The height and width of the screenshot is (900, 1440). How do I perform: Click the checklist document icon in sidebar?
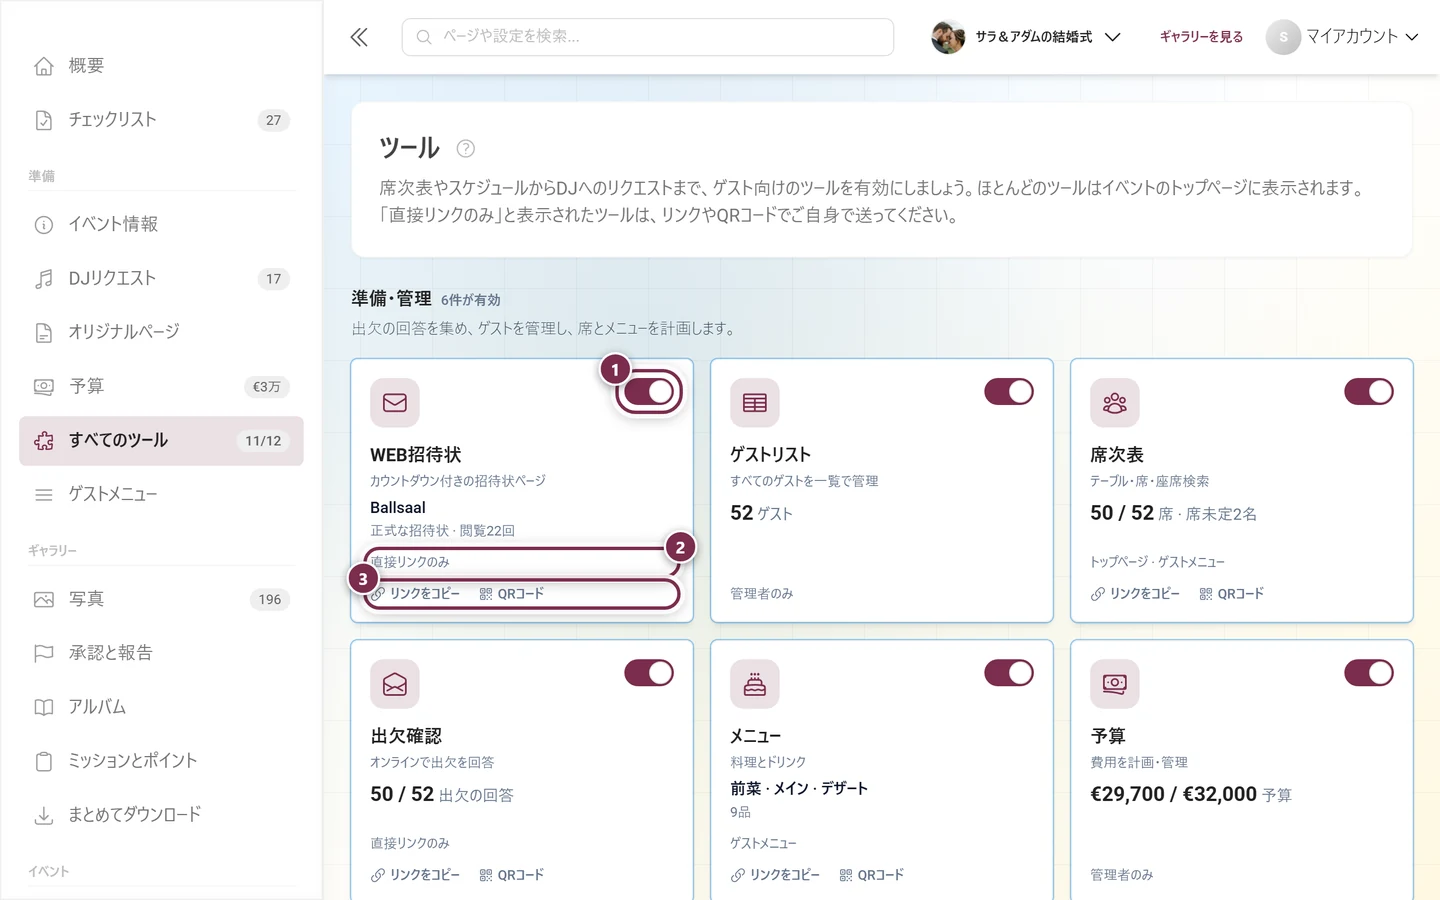point(44,120)
